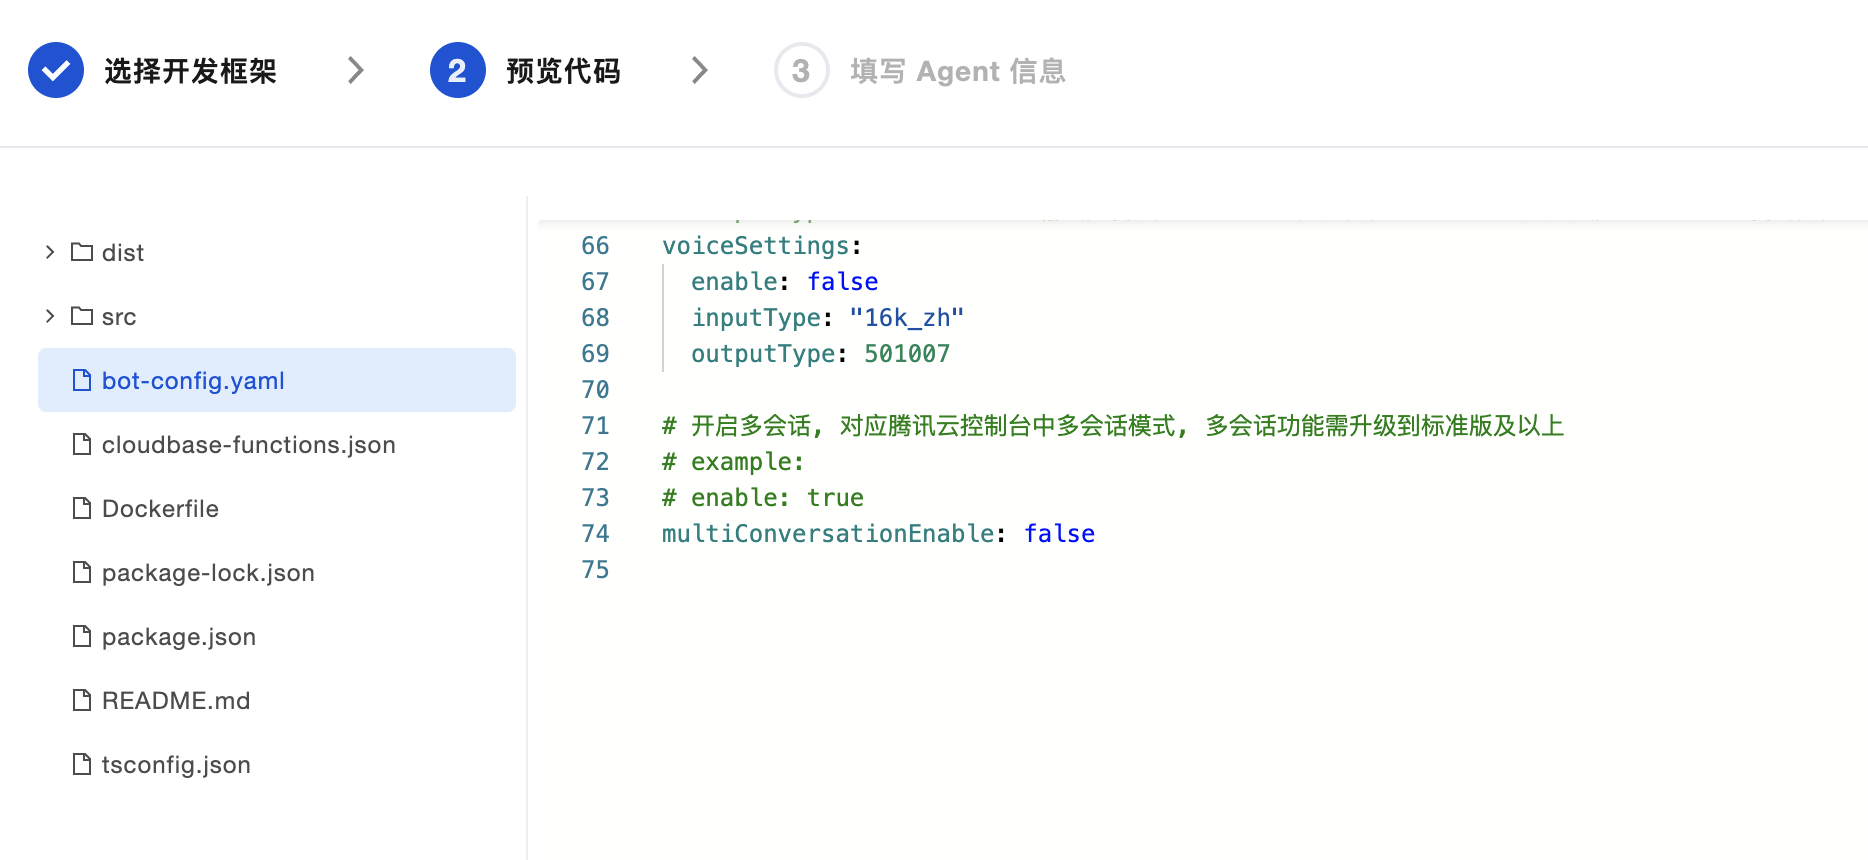
Task: Click the tsconfig.json file icon
Action: coord(82,764)
